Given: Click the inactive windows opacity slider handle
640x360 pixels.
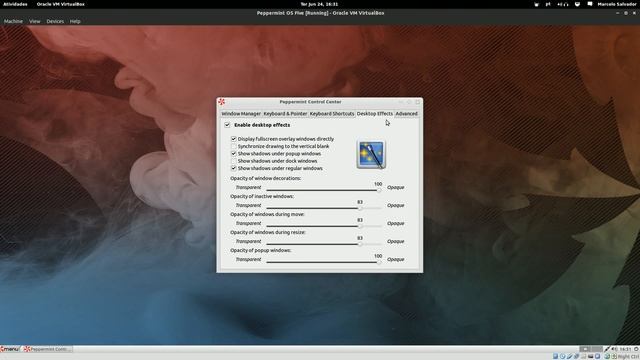Looking at the screenshot, I should 360,208.
